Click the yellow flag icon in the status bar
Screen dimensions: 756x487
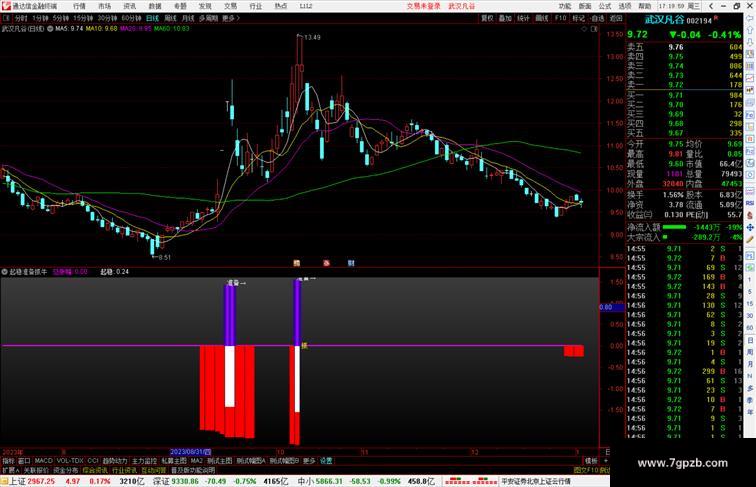pyautogui.click(x=4, y=481)
